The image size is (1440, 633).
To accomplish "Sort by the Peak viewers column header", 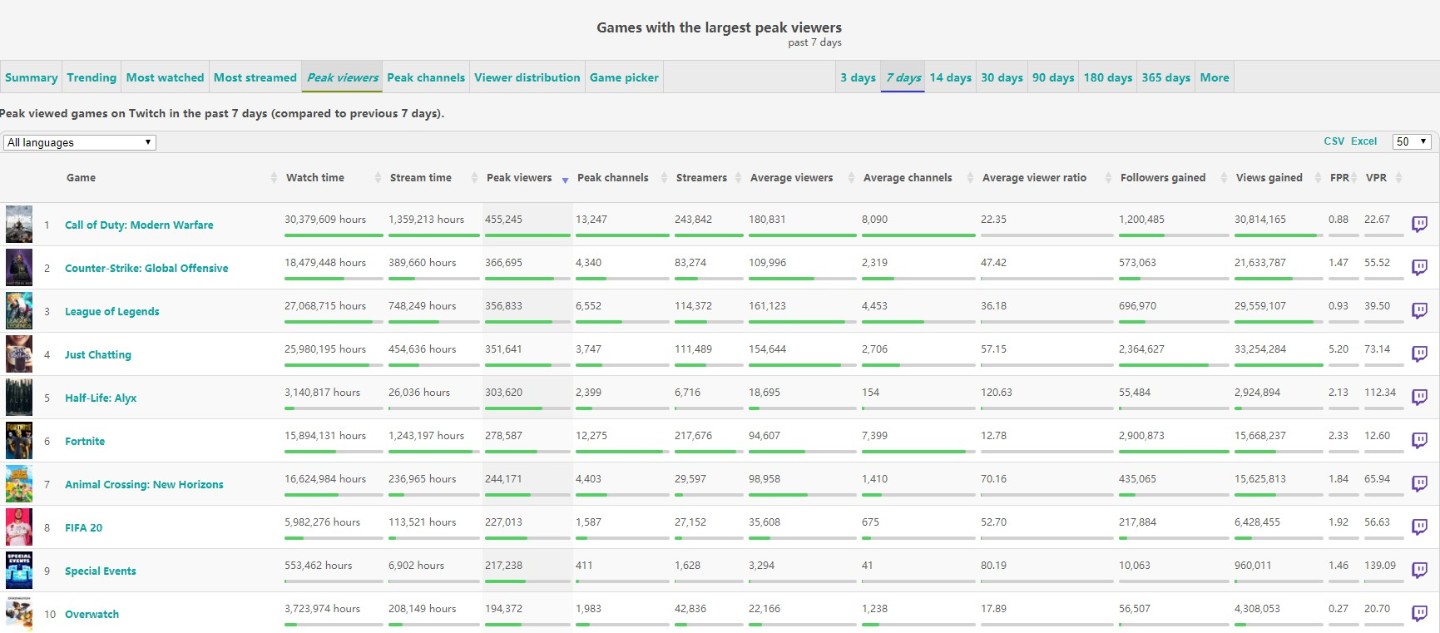I will click(x=519, y=178).
